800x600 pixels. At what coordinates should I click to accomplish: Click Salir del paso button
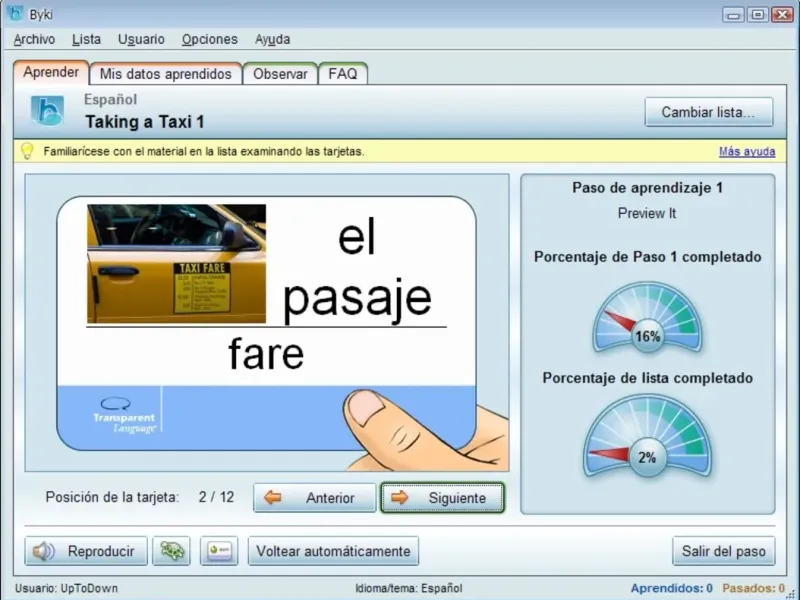(723, 551)
